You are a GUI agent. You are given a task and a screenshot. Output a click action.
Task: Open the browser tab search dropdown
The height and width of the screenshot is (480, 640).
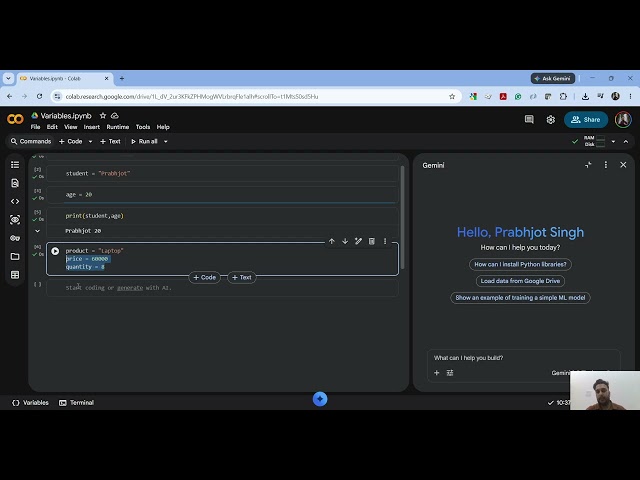tap(8, 78)
